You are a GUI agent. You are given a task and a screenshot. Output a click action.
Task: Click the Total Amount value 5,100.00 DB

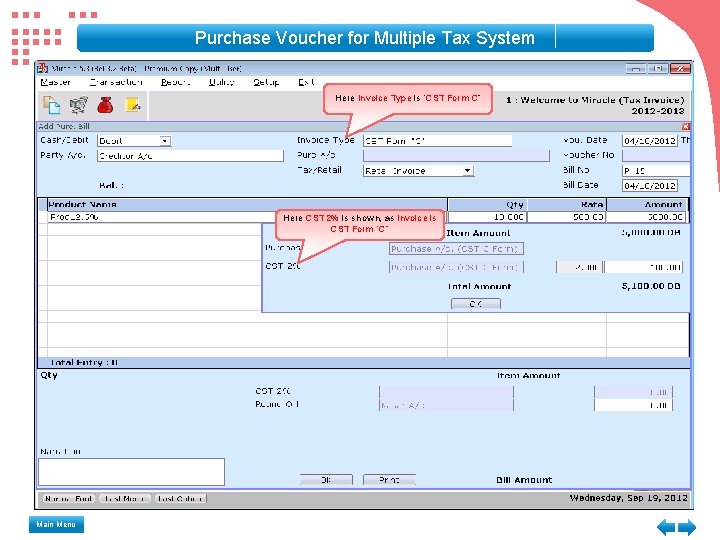pos(651,286)
